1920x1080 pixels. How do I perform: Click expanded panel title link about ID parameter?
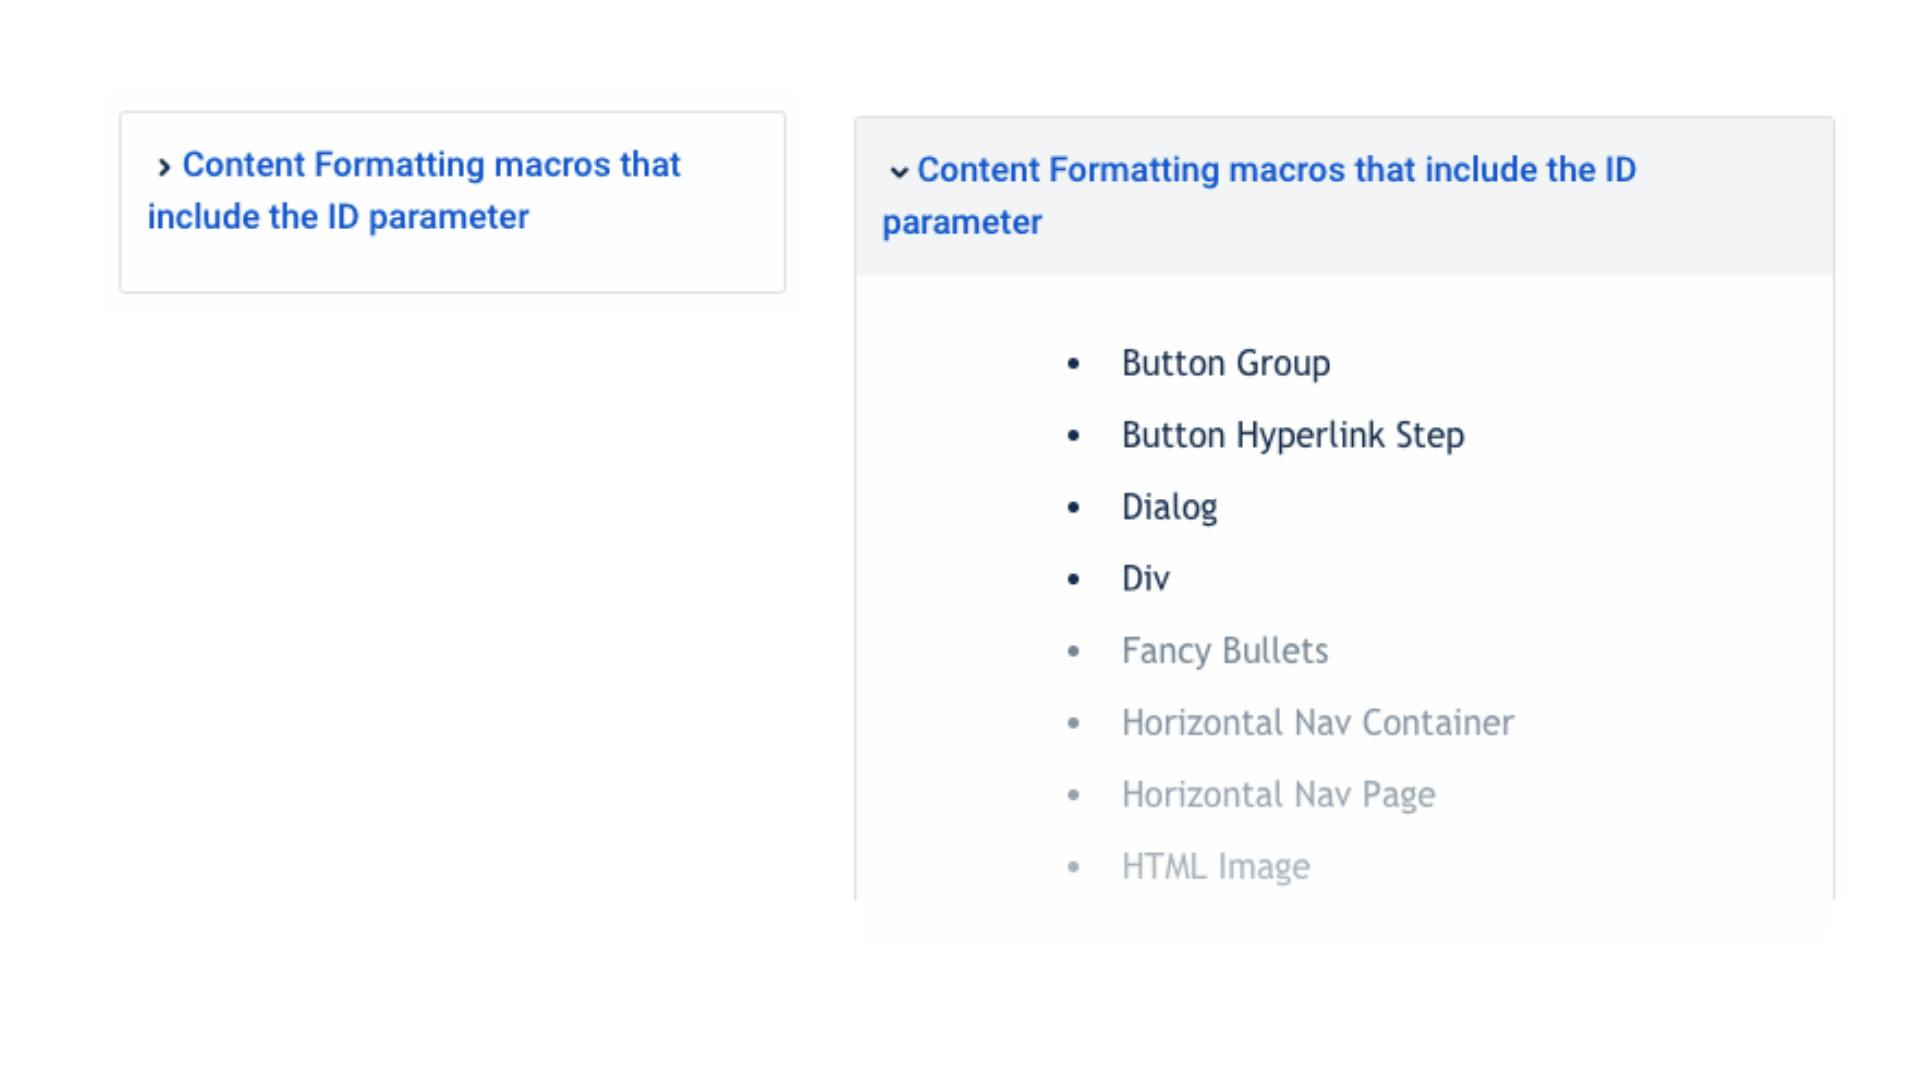pos(1259,196)
